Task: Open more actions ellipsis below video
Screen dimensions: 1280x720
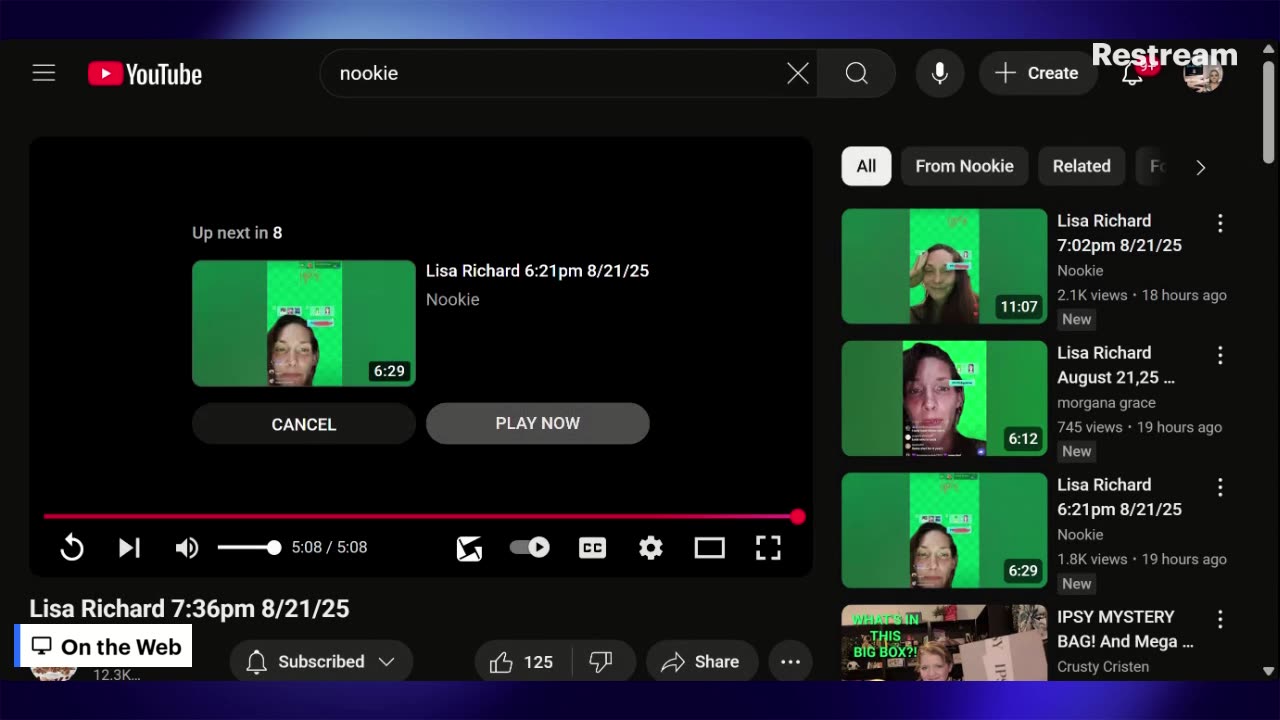Action: 790,661
